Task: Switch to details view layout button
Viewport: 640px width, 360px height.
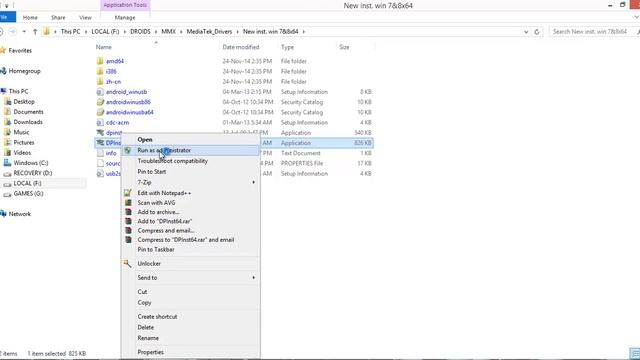Action: [636, 353]
